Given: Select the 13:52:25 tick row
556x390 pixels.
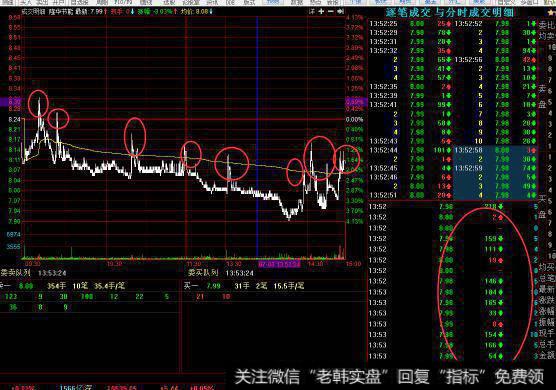Looking at the screenshot, I should [x=410, y=24].
